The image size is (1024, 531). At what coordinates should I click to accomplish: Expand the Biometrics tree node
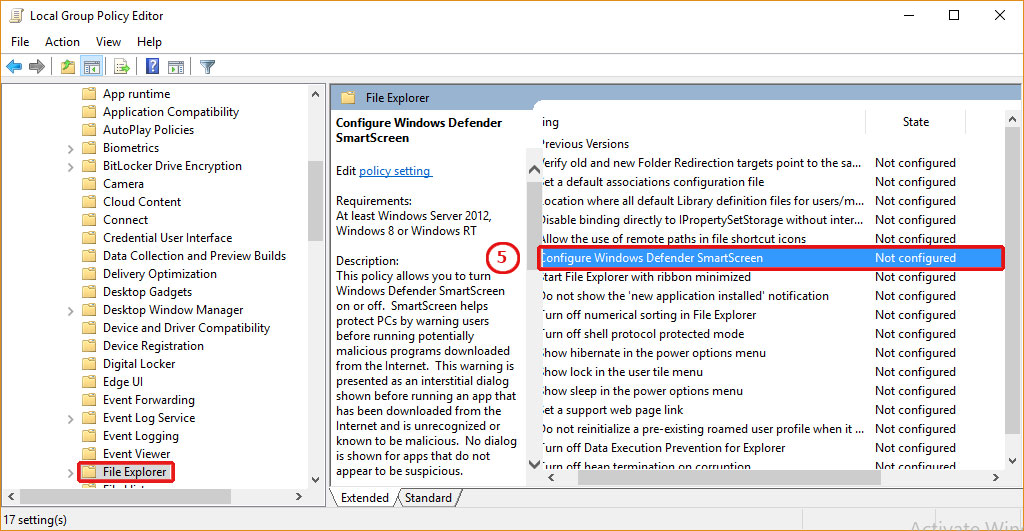(x=71, y=149)
